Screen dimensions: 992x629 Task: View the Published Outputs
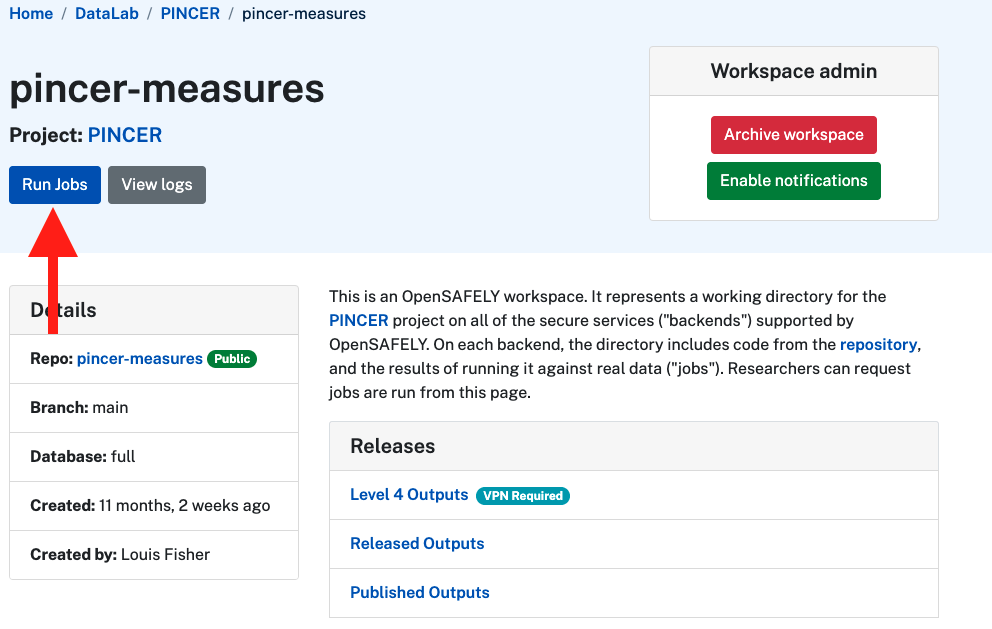(419, 592)
